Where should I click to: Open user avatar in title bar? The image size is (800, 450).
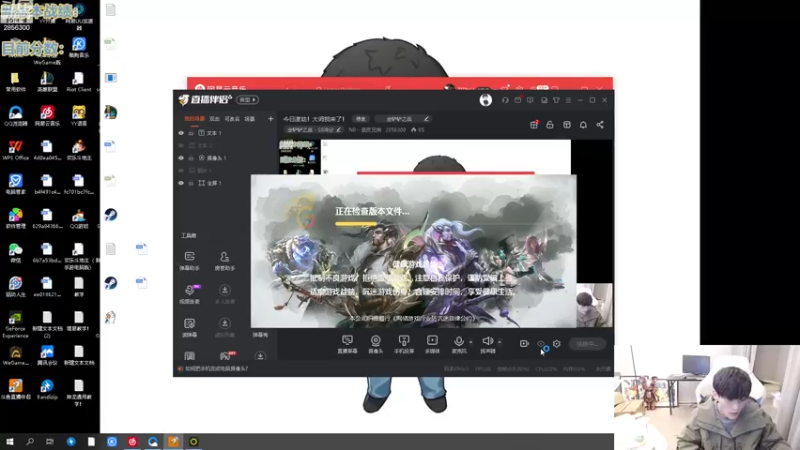tap(486, 100)
